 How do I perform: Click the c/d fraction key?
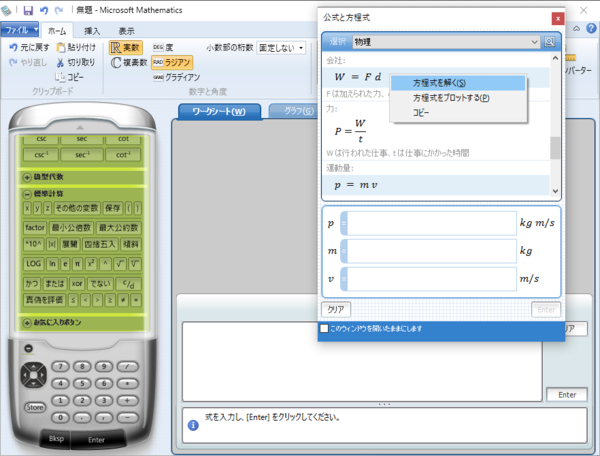(x=128, y=284)
